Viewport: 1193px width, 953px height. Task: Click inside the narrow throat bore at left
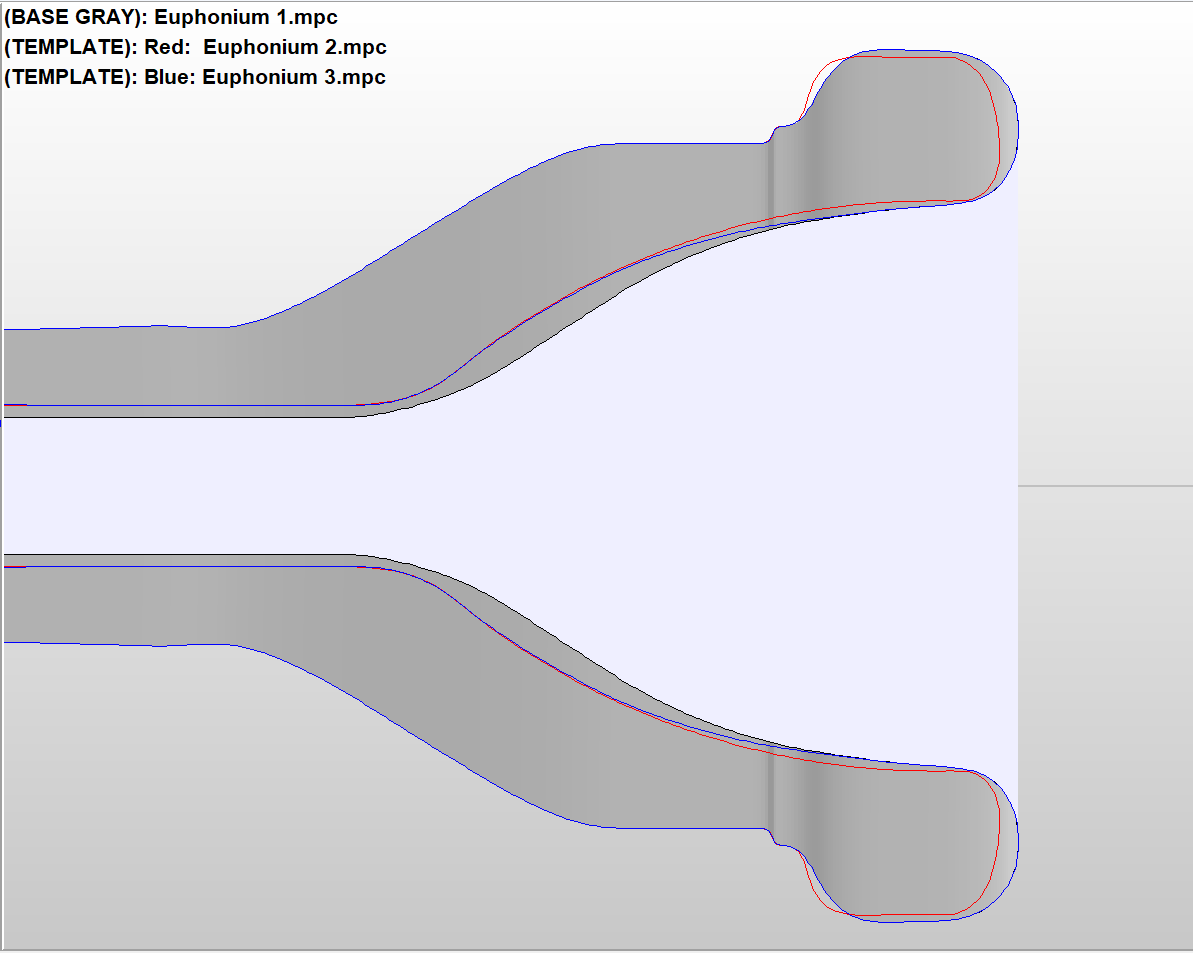tap(150, 486)
